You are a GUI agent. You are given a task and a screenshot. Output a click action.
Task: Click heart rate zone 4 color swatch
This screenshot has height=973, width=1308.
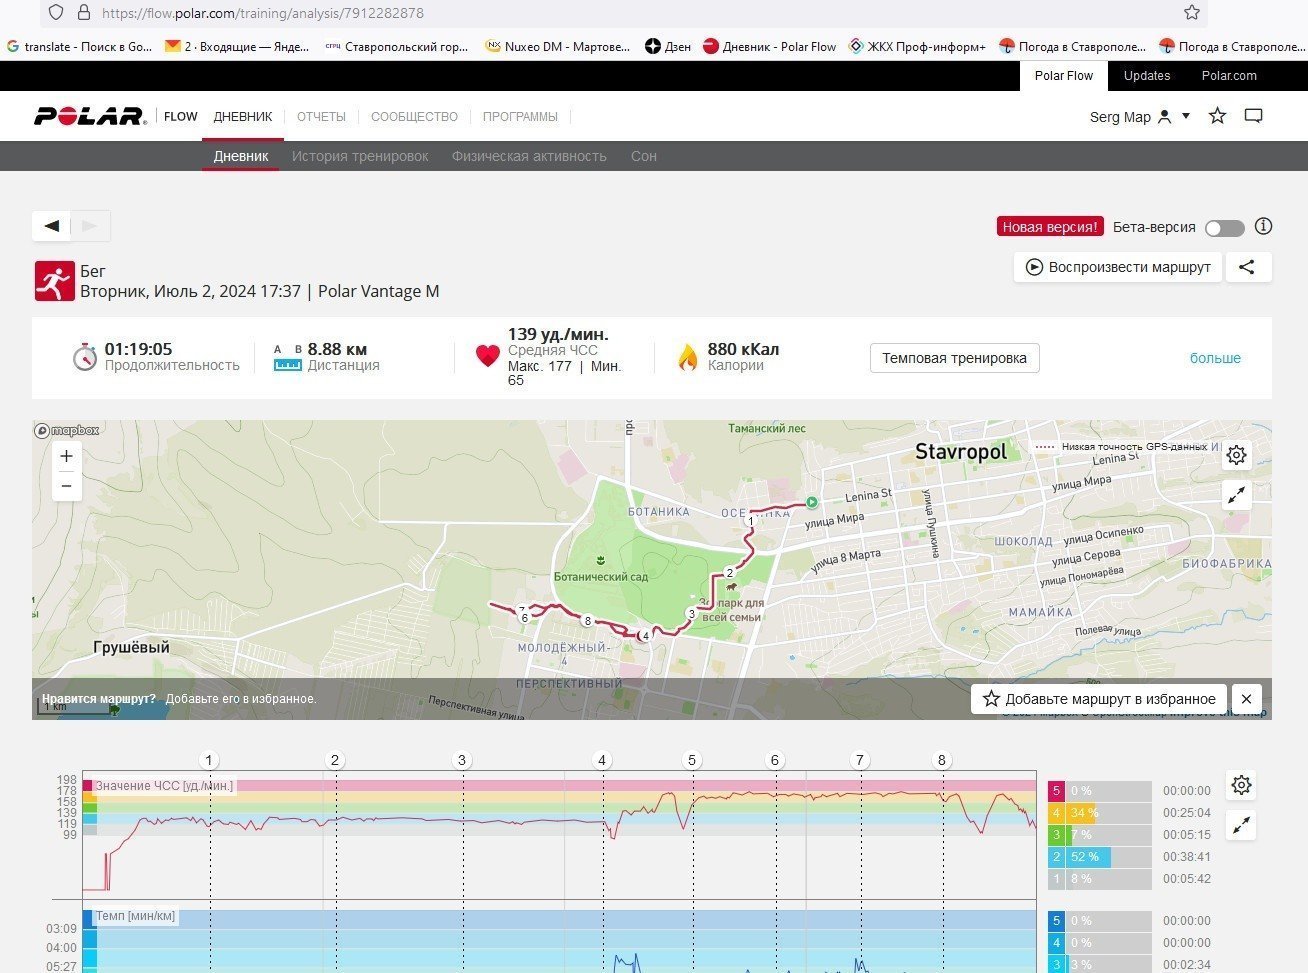pos(1056,813)
